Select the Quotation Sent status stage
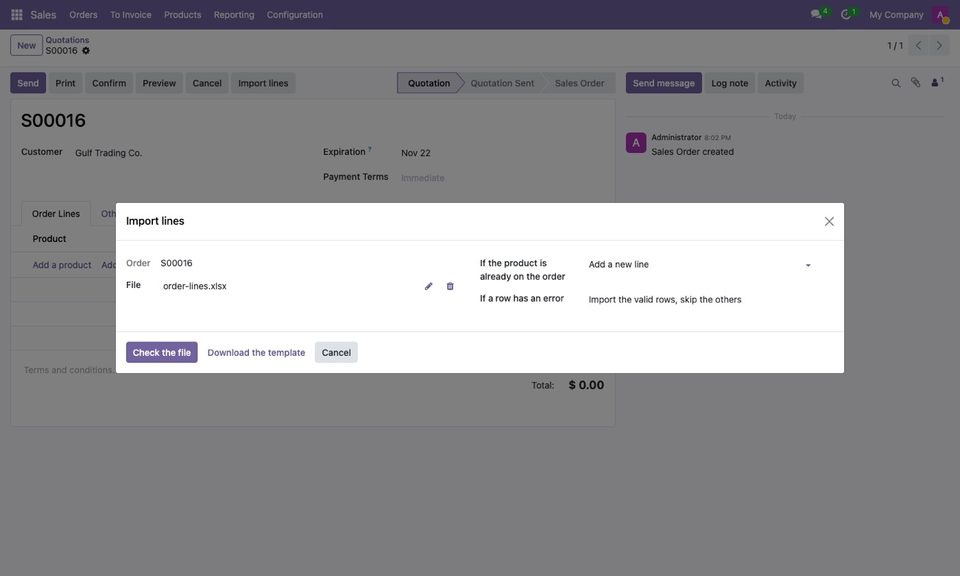Screen dimensions: 960x576 coord(502,83)
